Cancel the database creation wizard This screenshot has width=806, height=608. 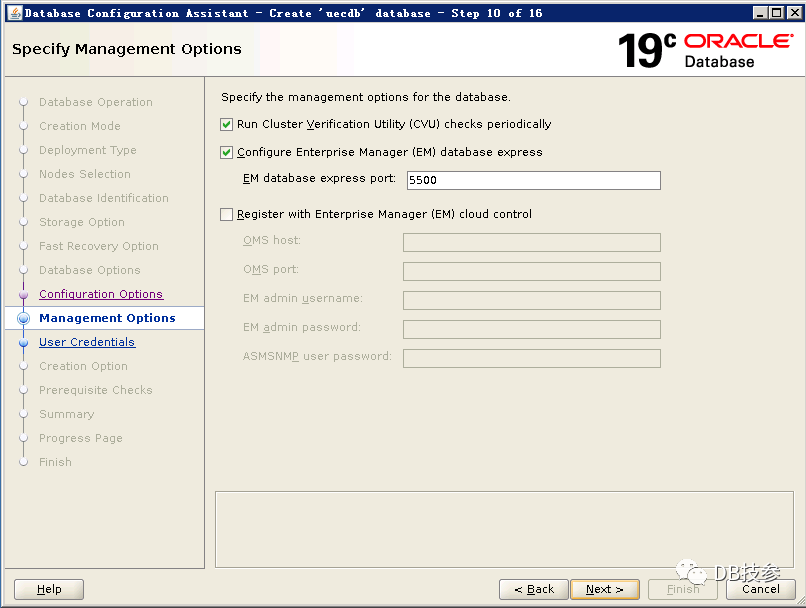[761, 589]
